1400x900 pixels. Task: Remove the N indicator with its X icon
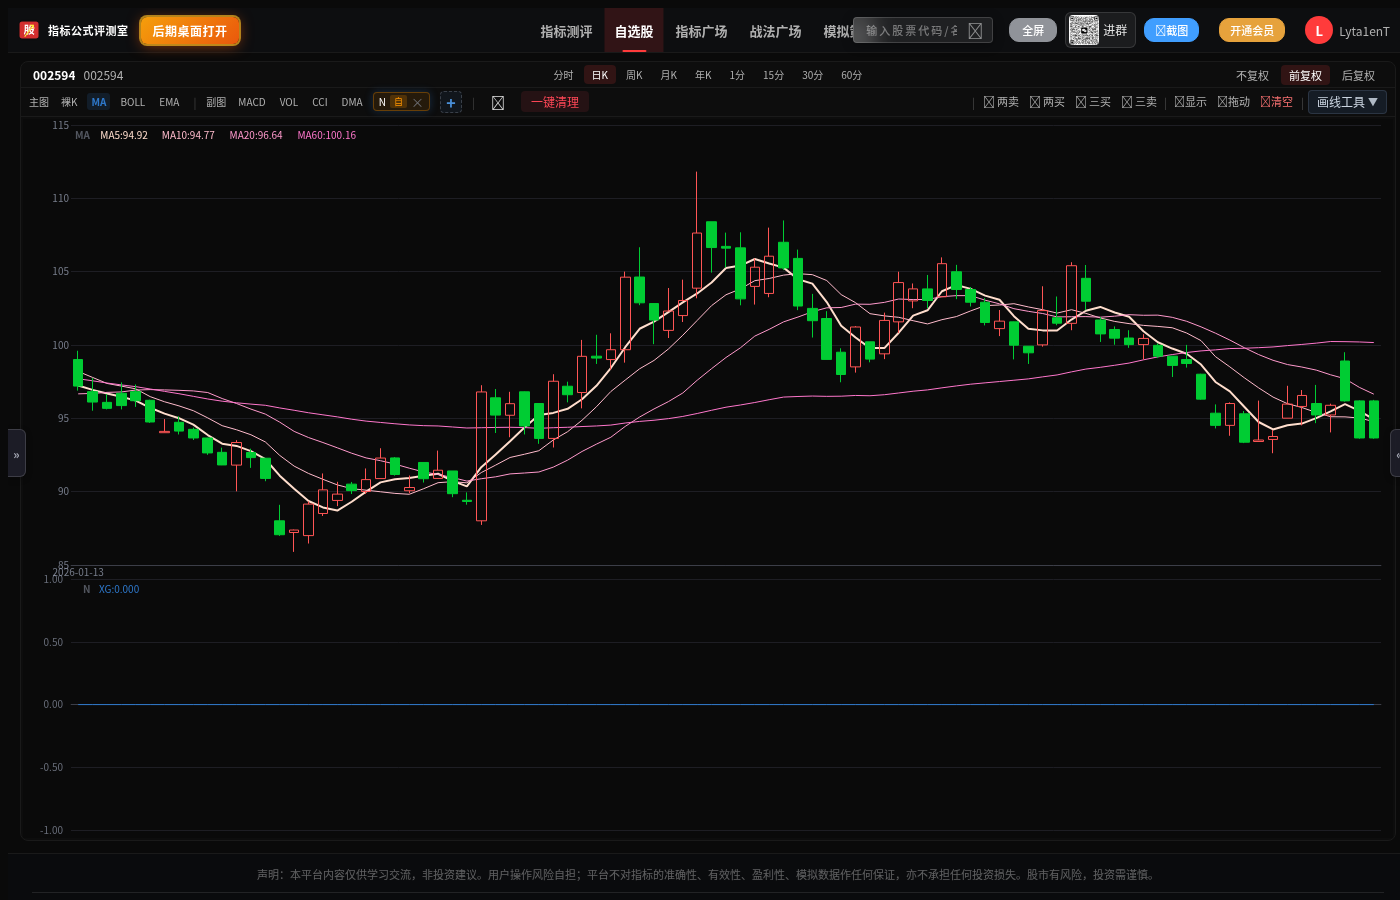click(x=418, y=102)
